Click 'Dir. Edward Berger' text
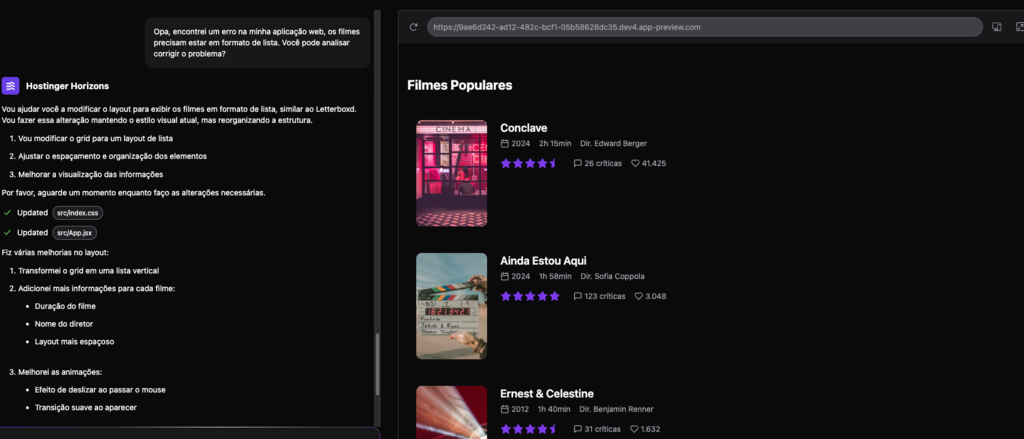The image size is (1024, 439). pos(613,144)
